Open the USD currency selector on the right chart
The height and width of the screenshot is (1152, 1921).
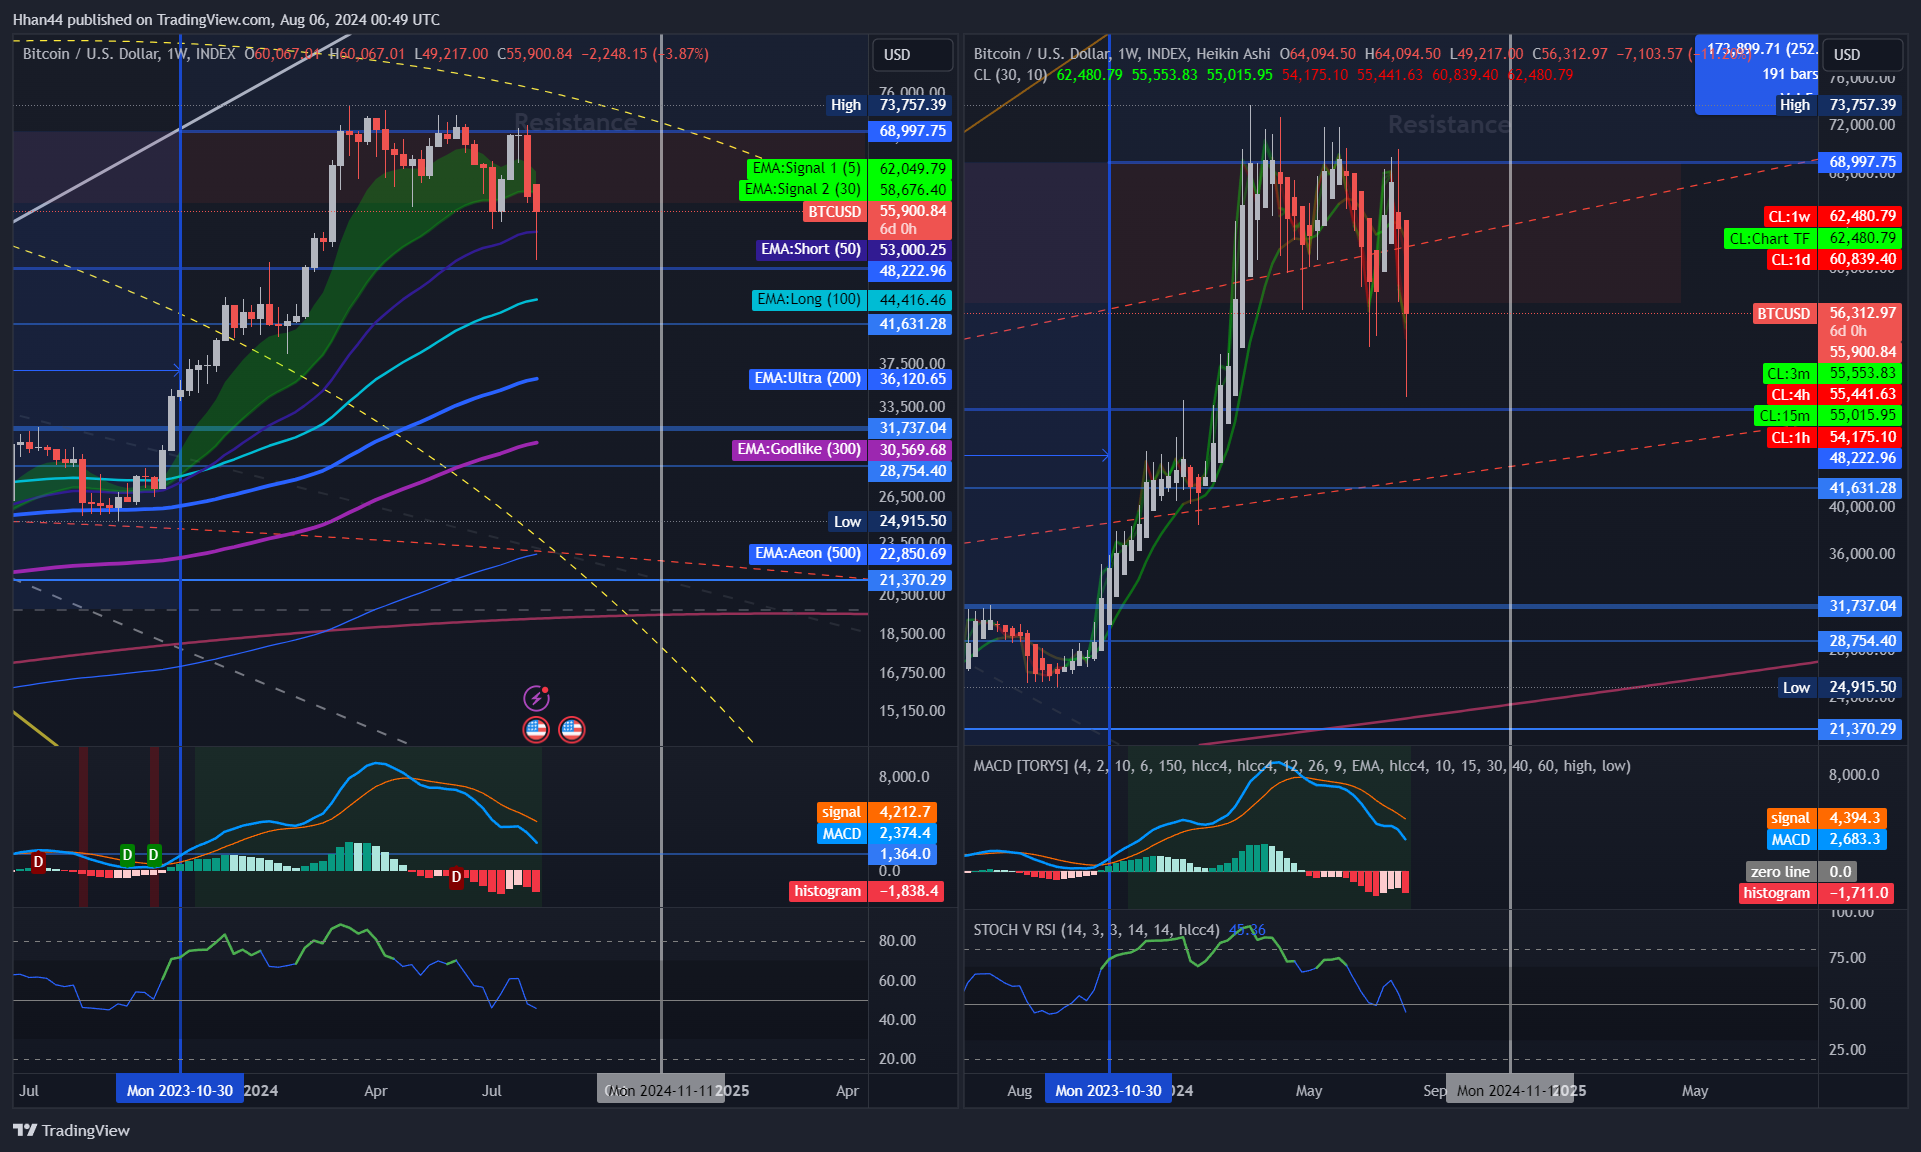click(1862, 55)
